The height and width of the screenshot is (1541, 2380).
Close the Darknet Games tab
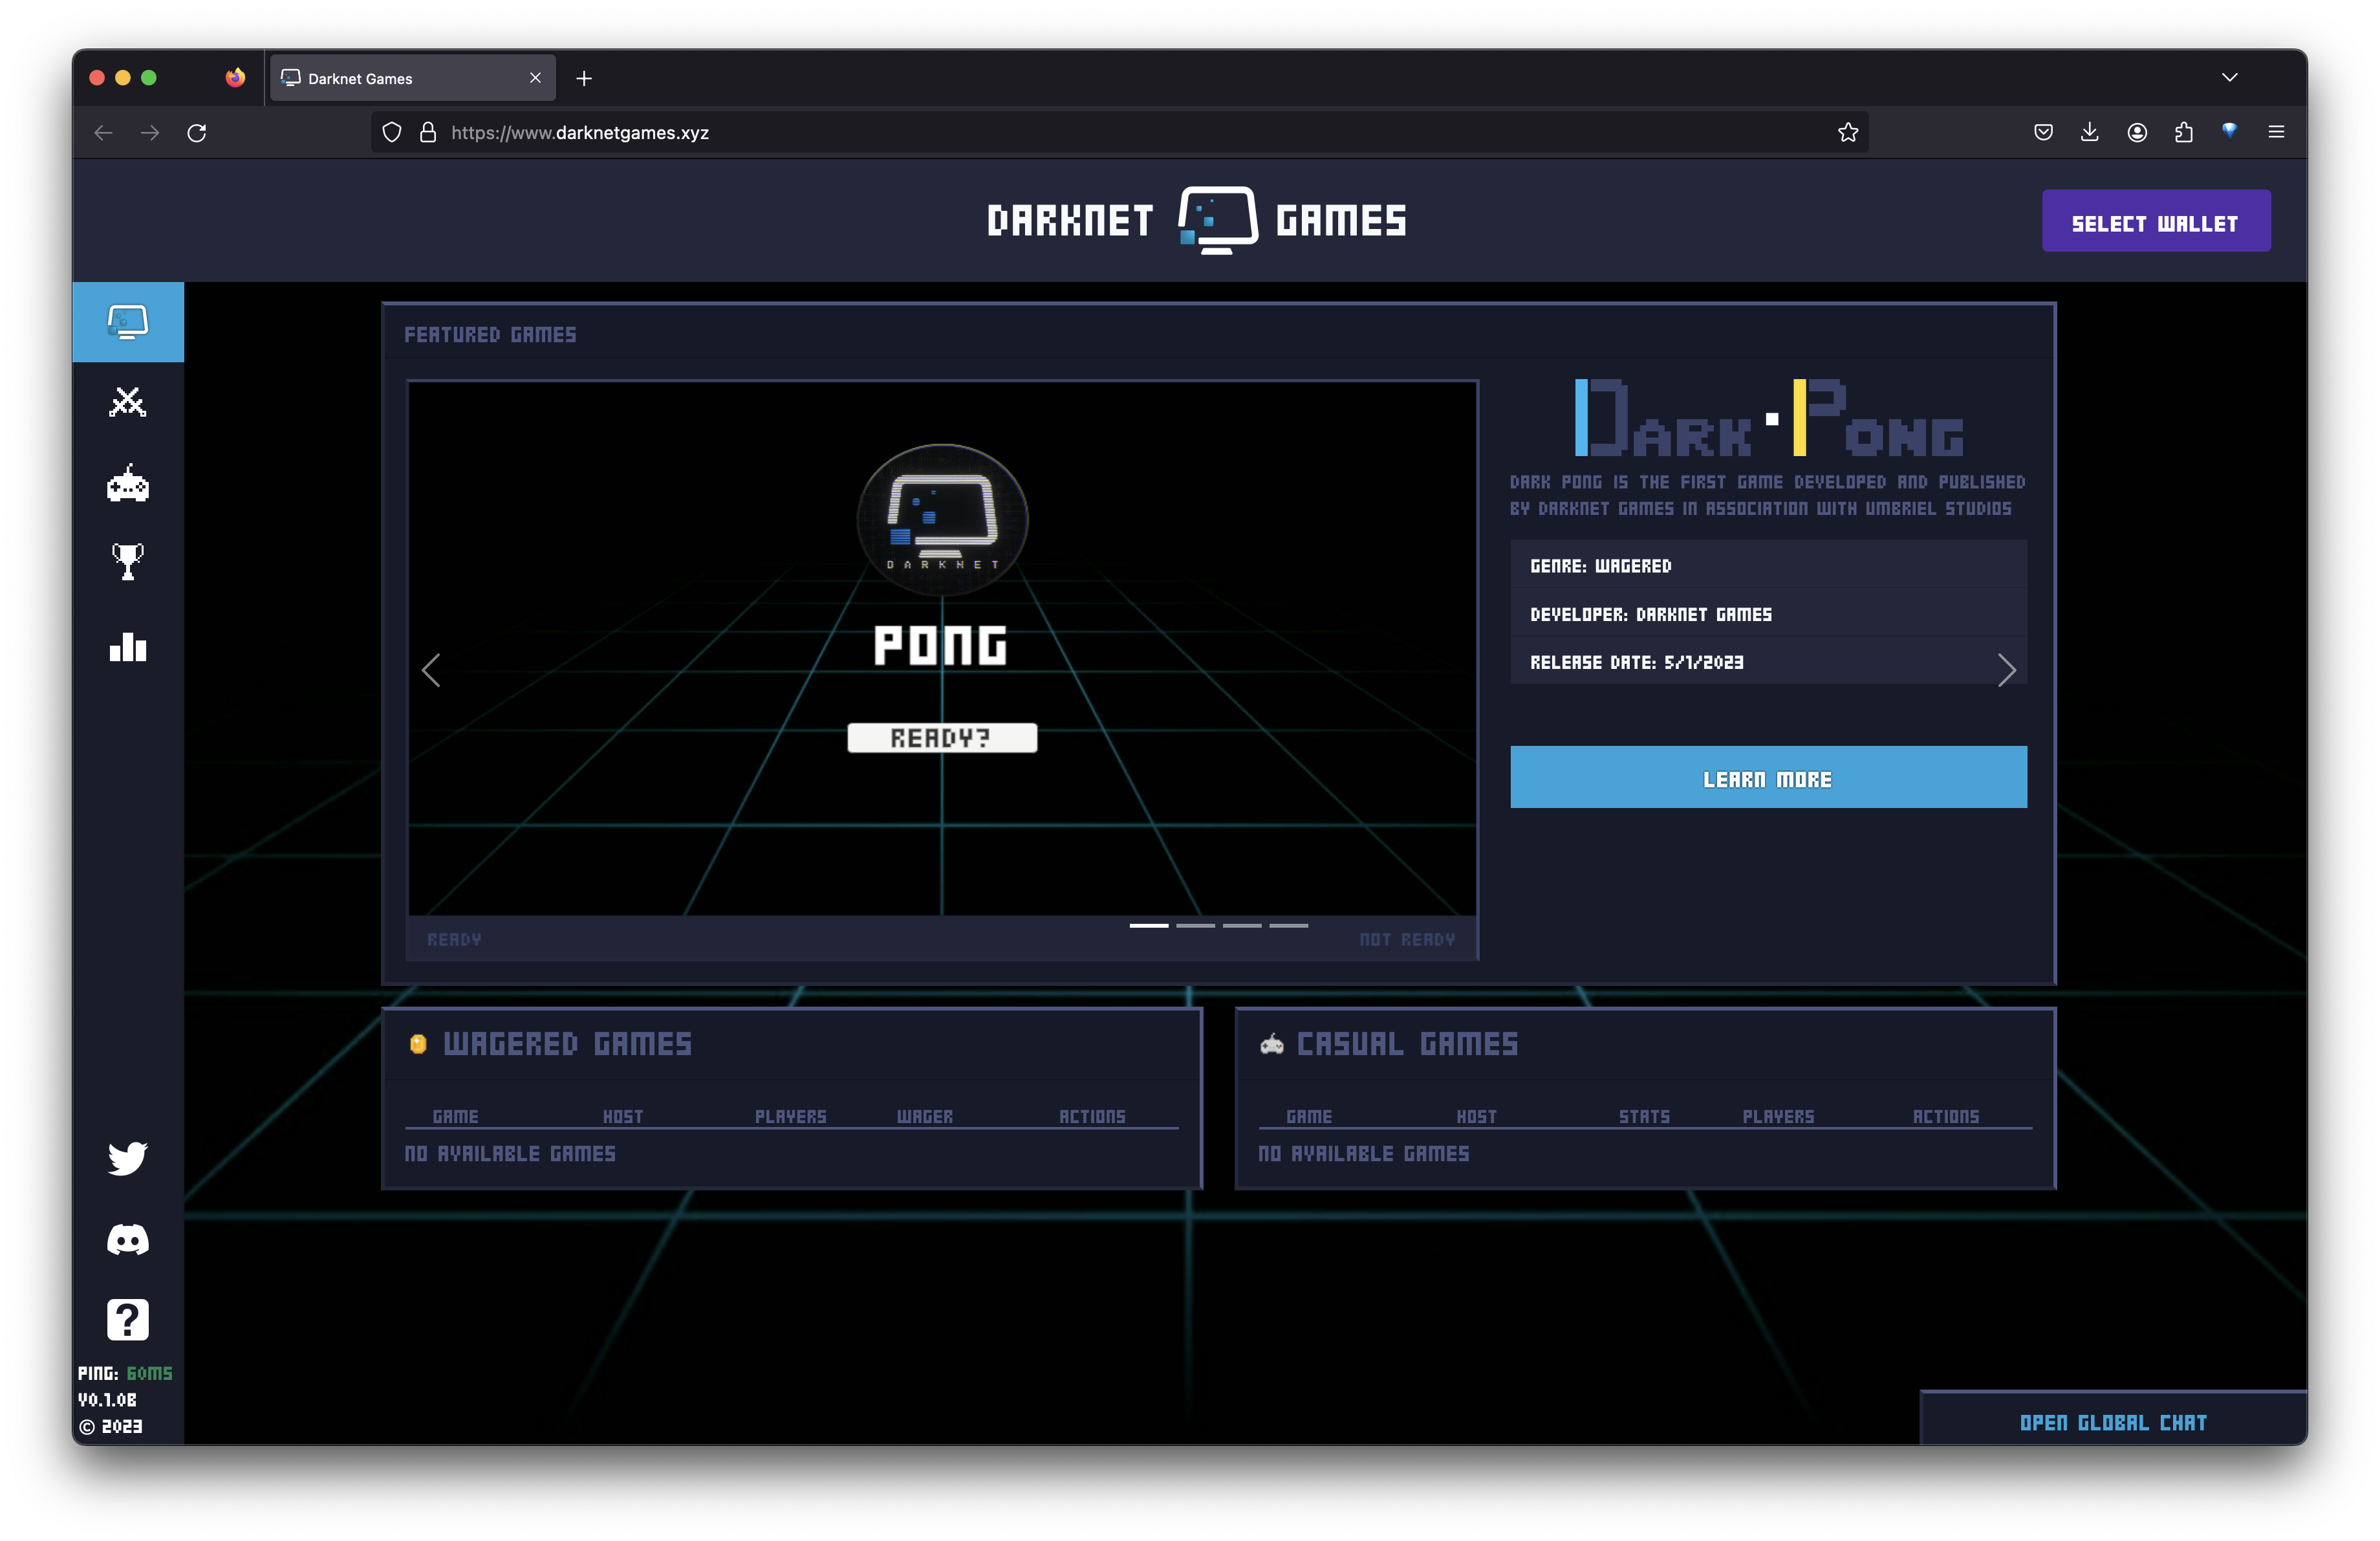tap(535, 78)
